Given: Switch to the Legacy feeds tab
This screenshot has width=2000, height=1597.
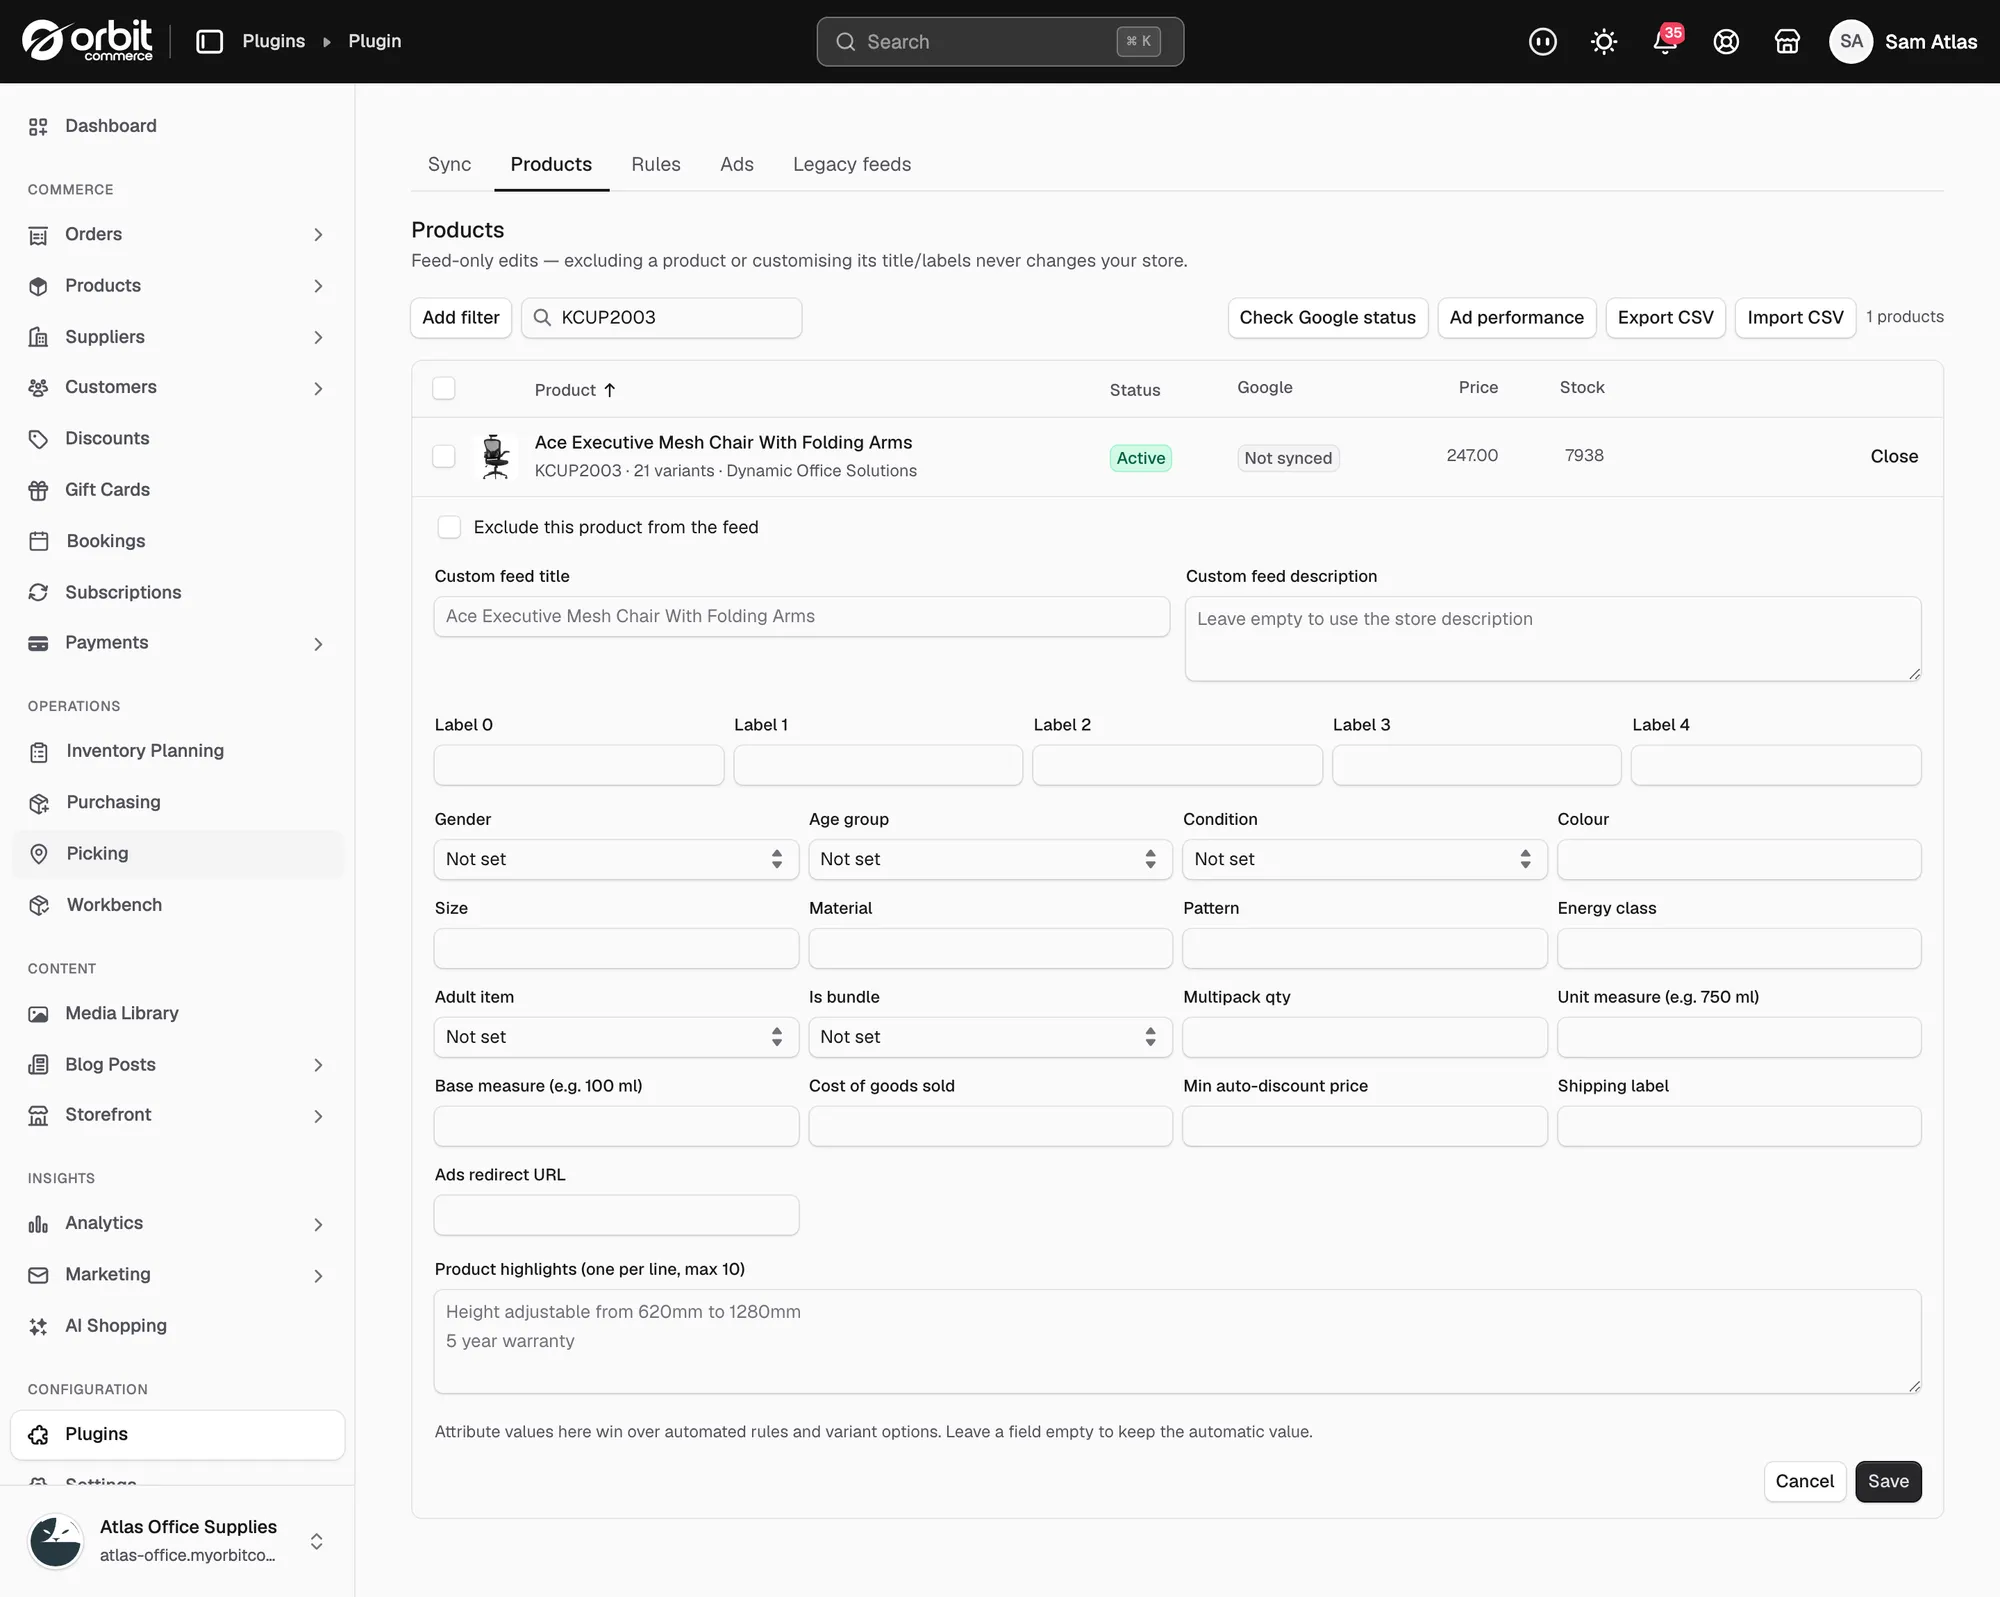Looking at the screenshot, I should click(x=852, y=164).
